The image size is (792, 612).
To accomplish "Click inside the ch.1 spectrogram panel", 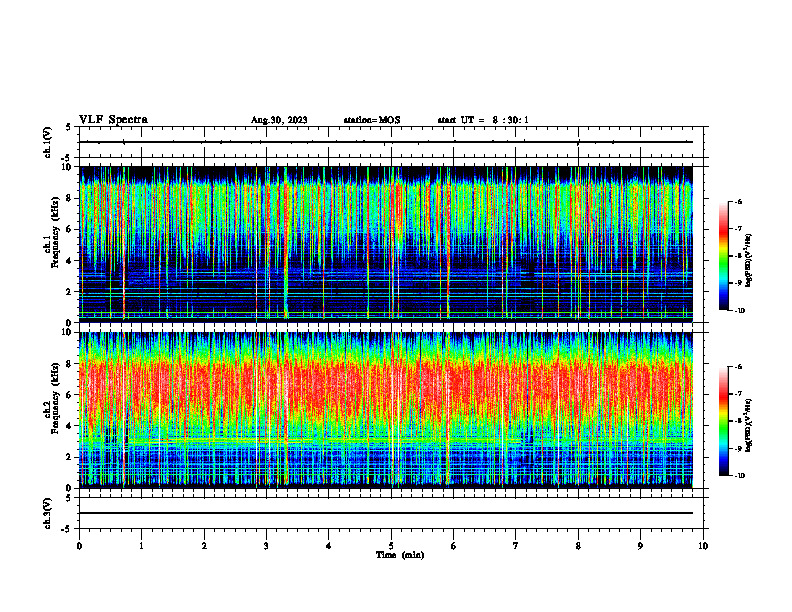I will (386, 244).
